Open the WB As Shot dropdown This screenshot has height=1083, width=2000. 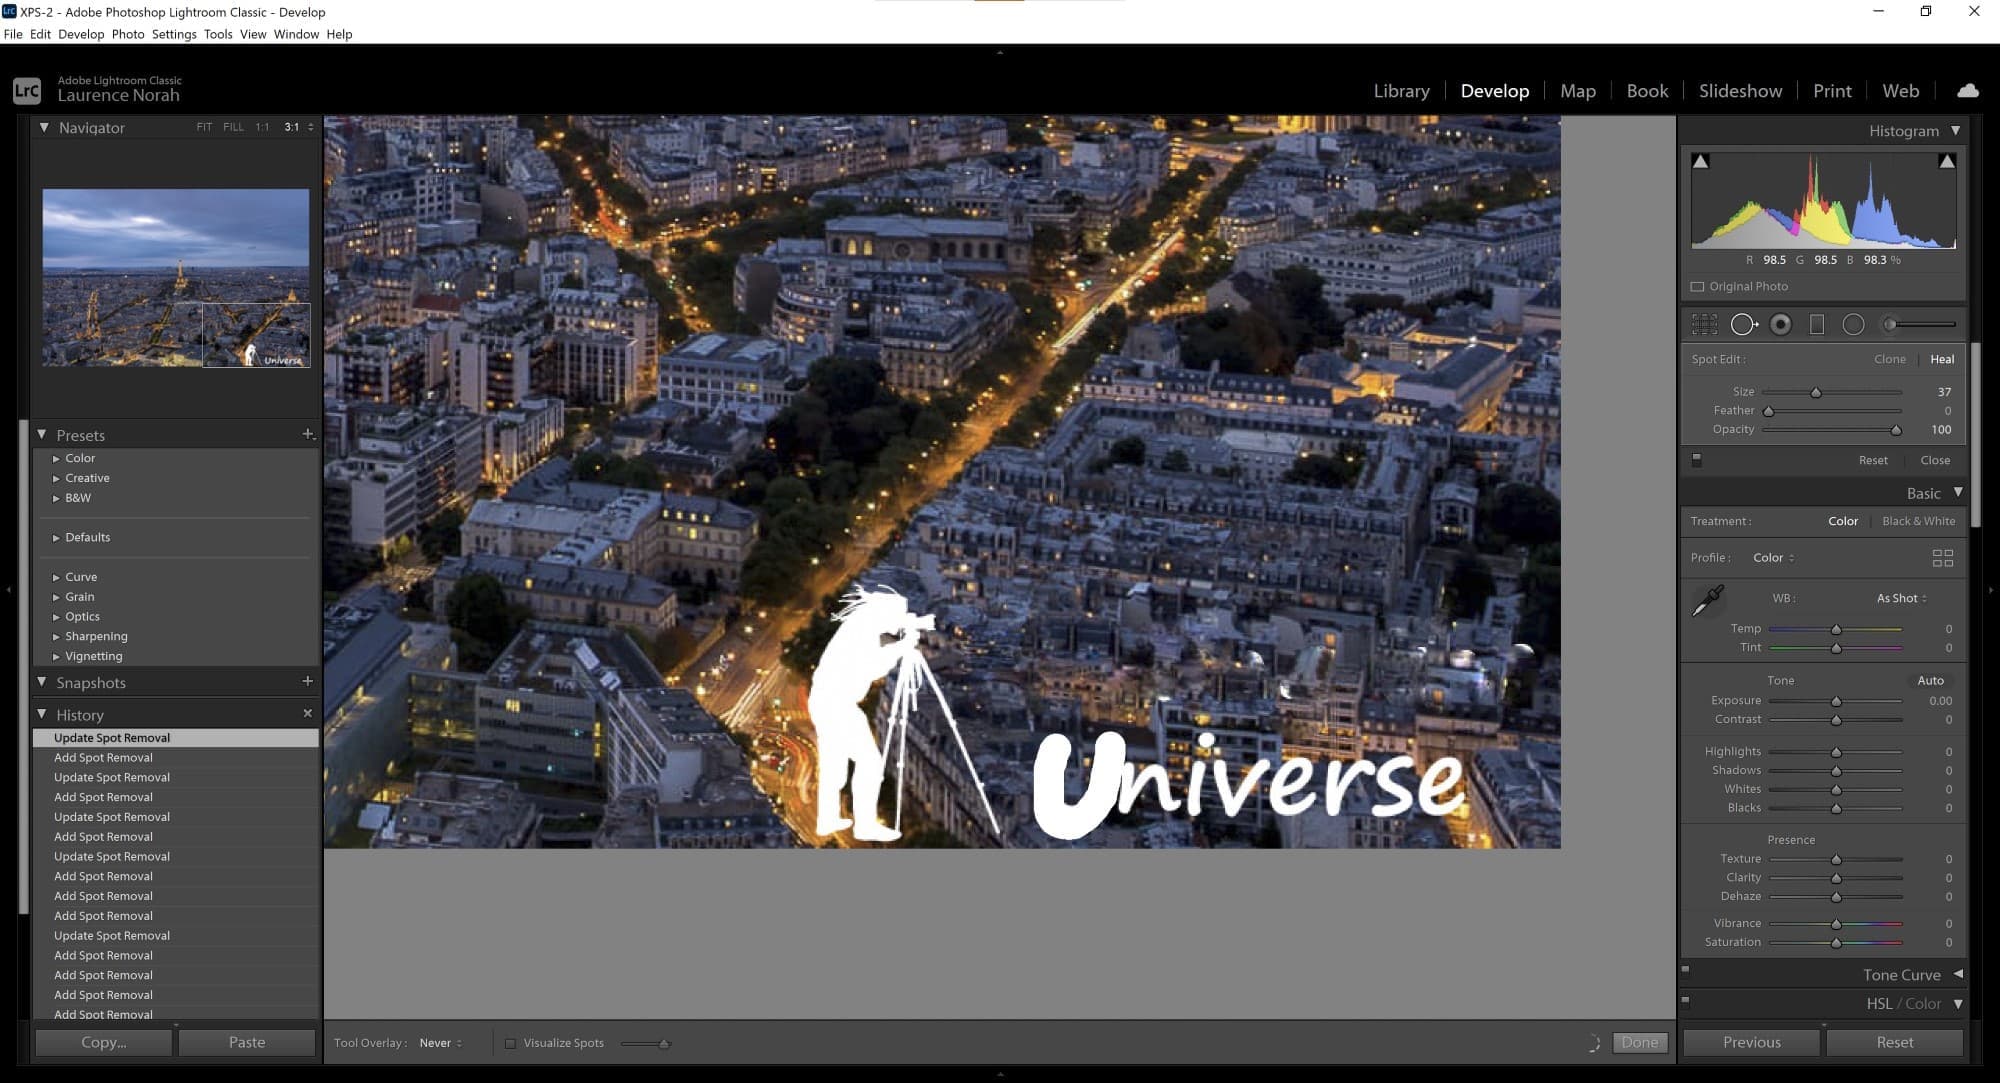click(1901, 598)
